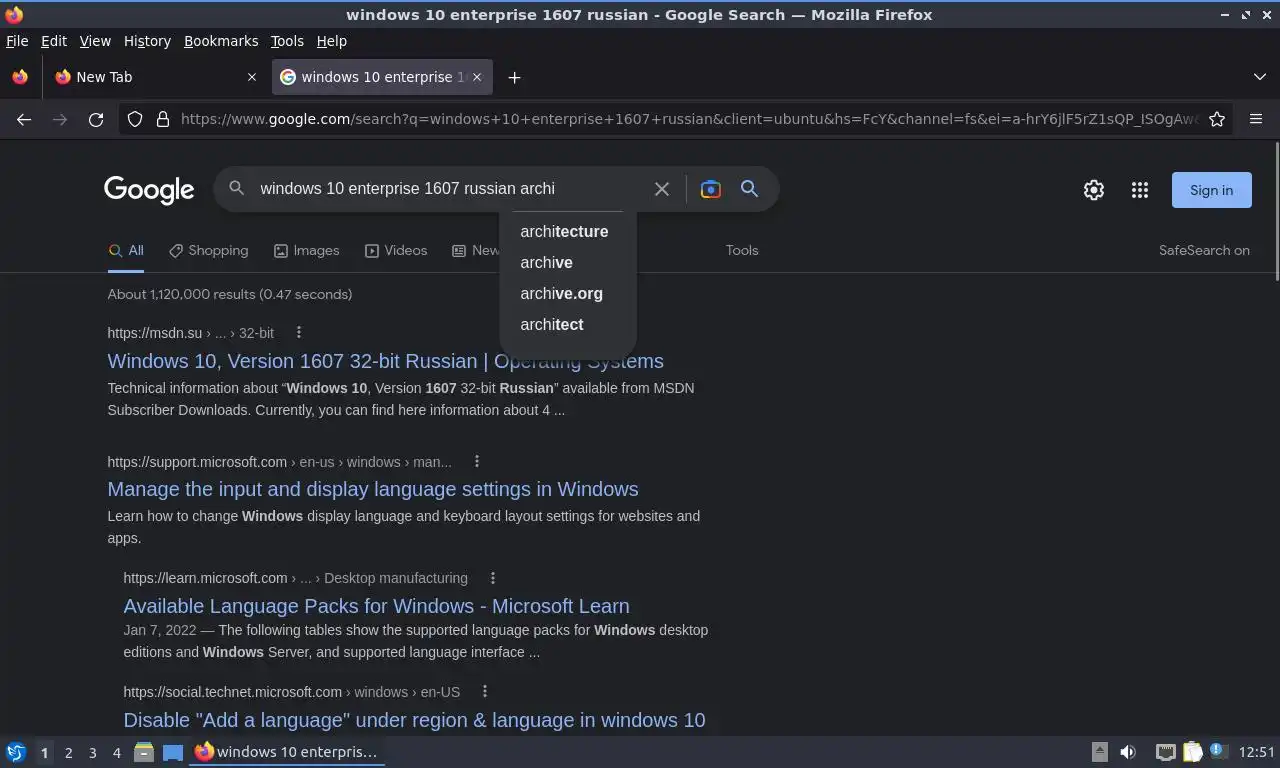Select the Images search filter
This screenshot has height=768, width=1280.
coord(306,250)
